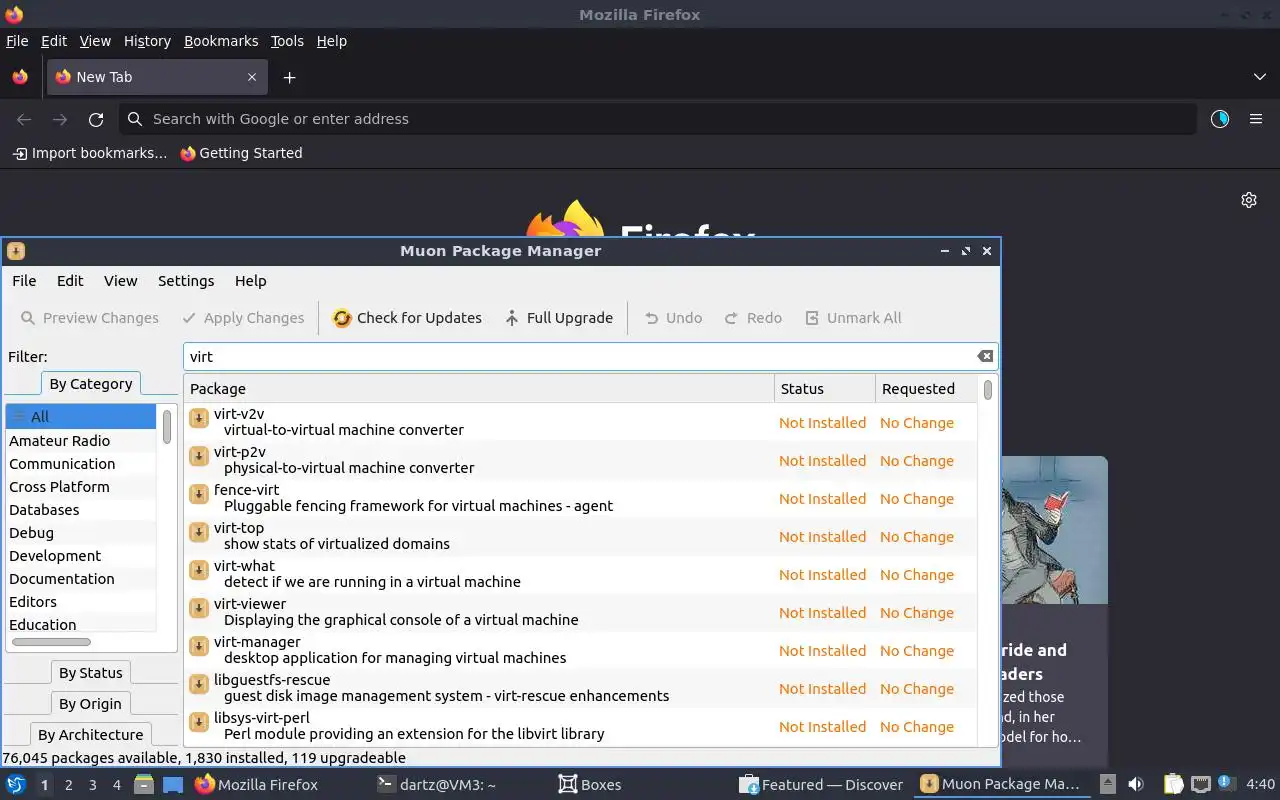This screenshot has height=800, width=1280.
Task: Click the package icon beside virt-what
Action: (x=199, y=570)
